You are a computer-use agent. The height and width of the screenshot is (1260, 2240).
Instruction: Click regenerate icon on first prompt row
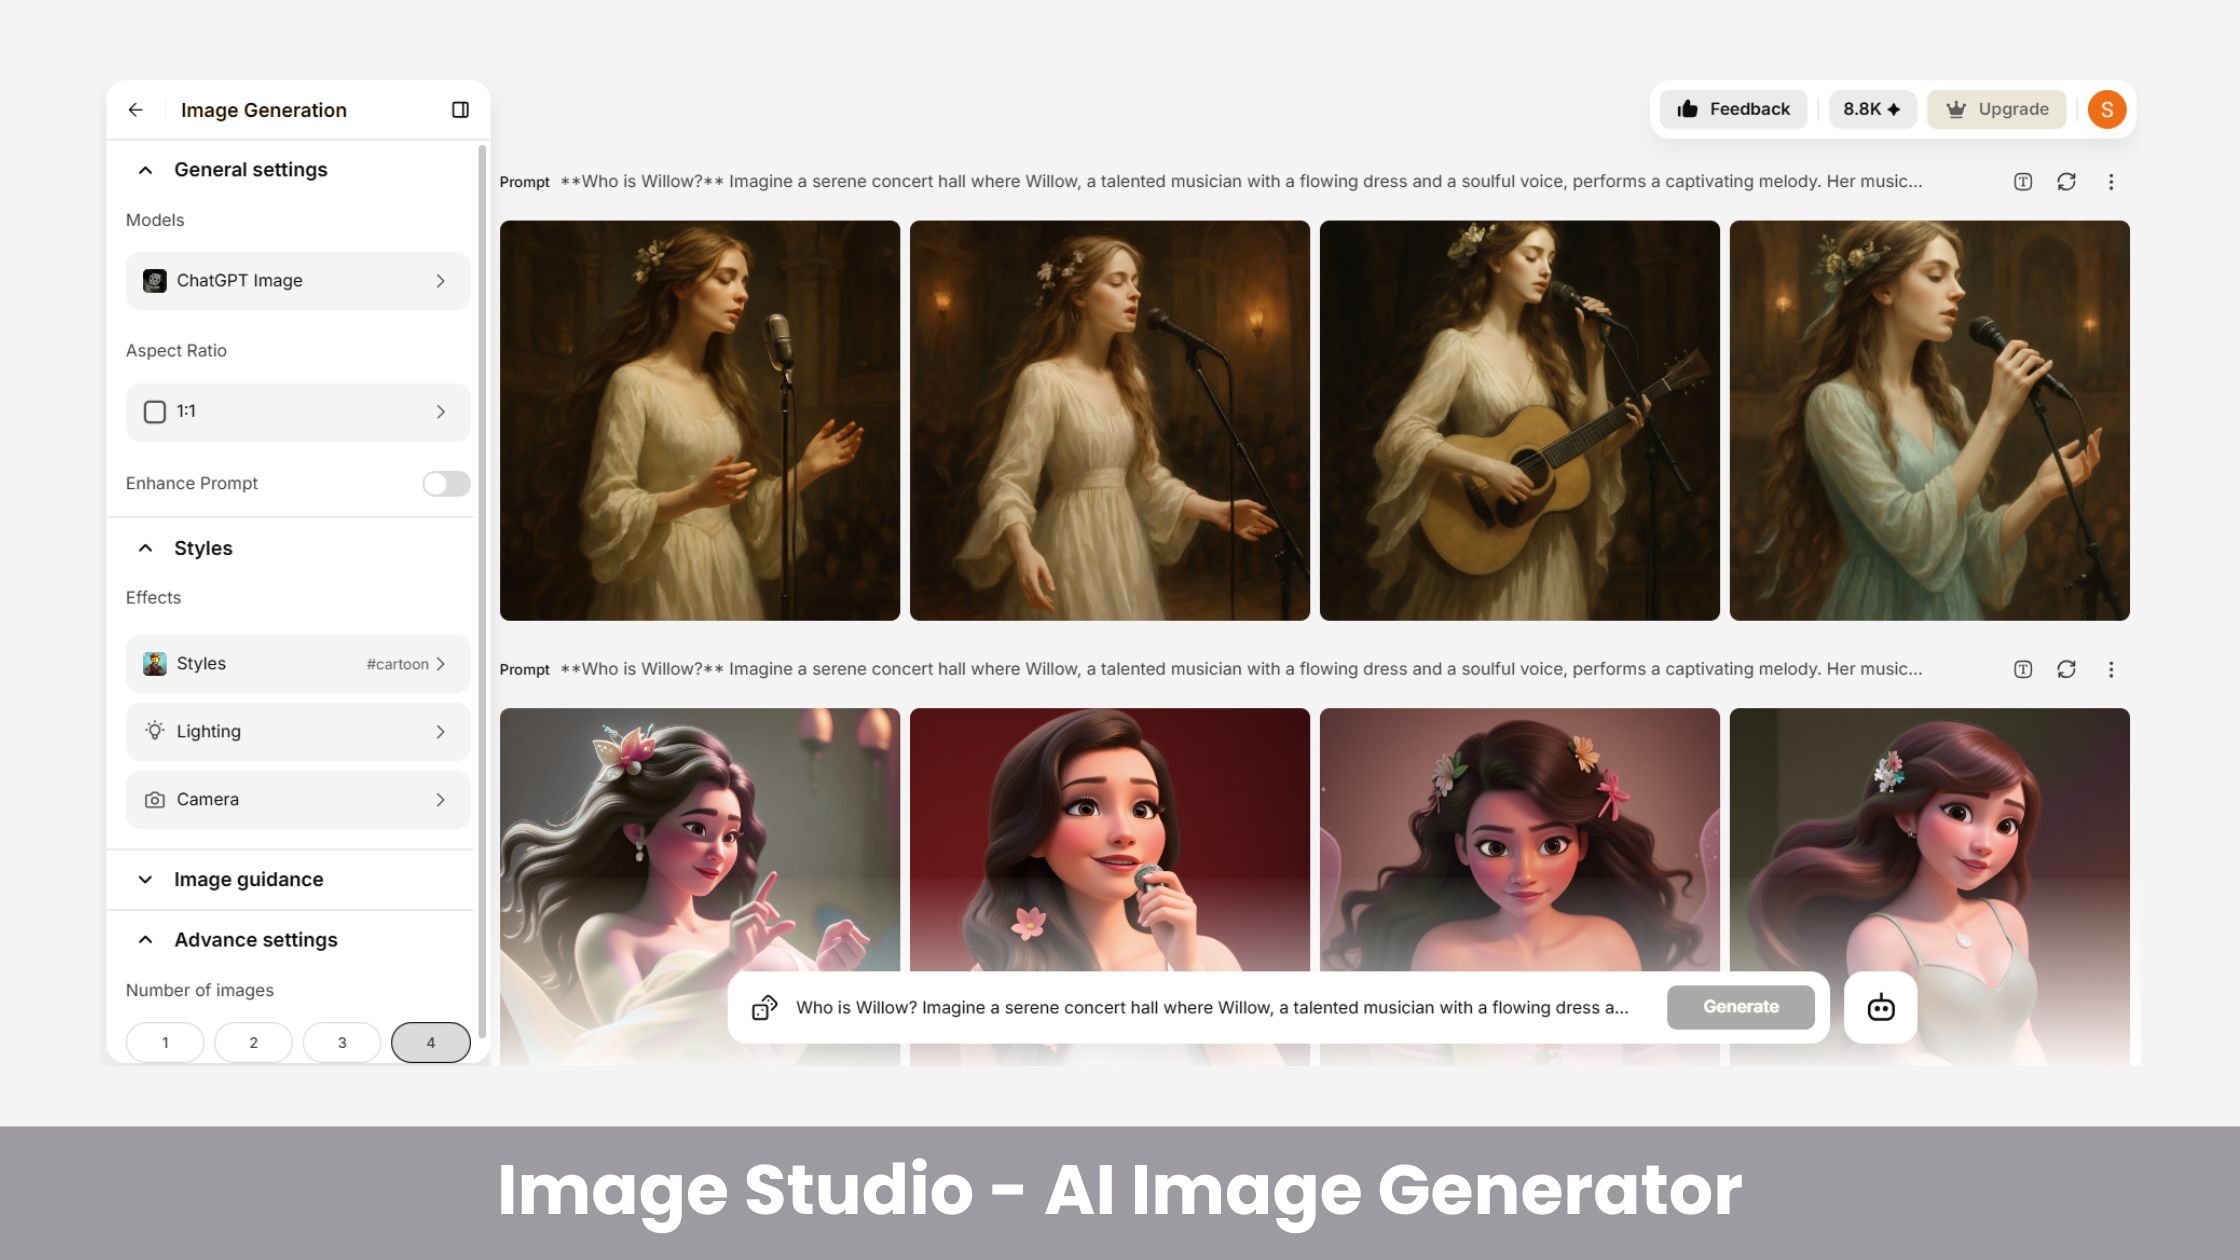click(x=2066, y=182)
